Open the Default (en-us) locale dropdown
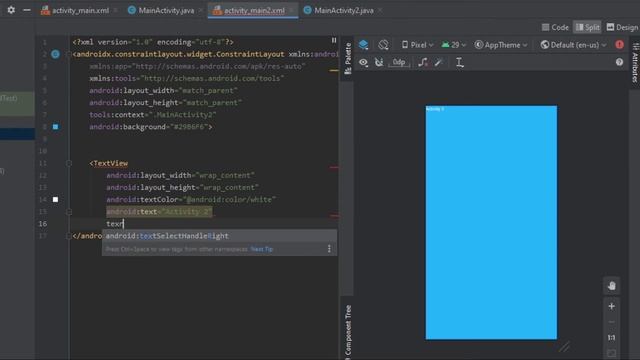 click(573, 45)
